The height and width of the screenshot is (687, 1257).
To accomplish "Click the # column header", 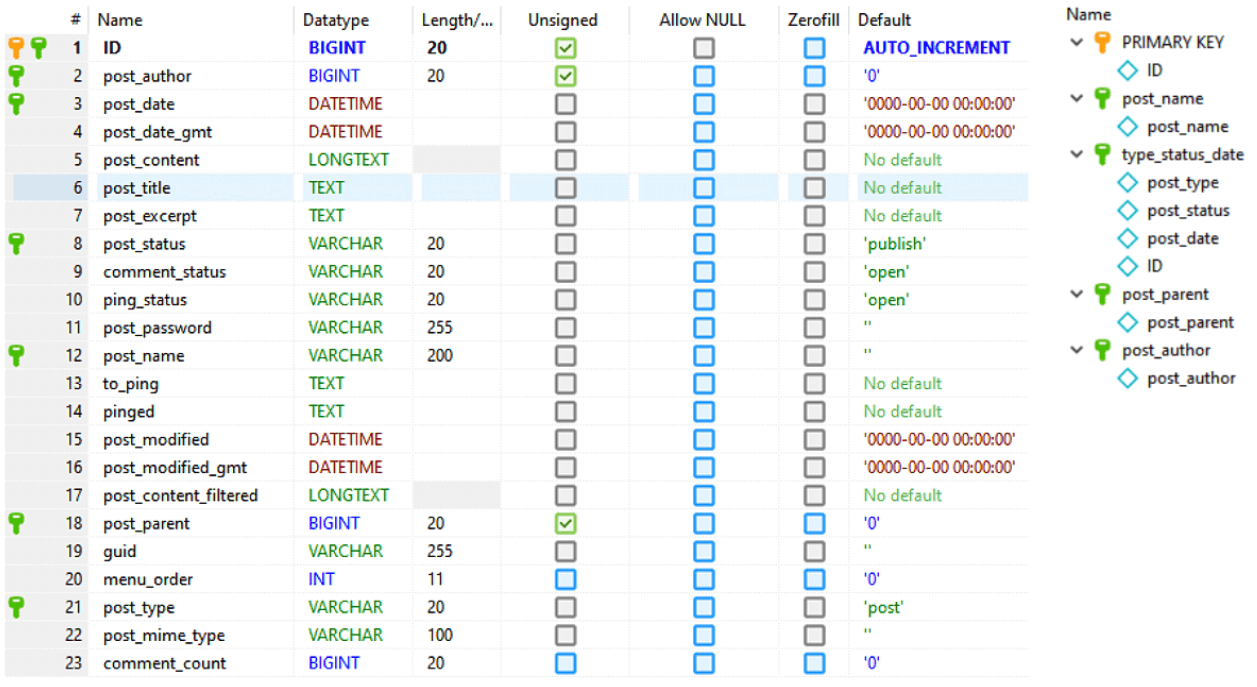I will tap(74, 20).
